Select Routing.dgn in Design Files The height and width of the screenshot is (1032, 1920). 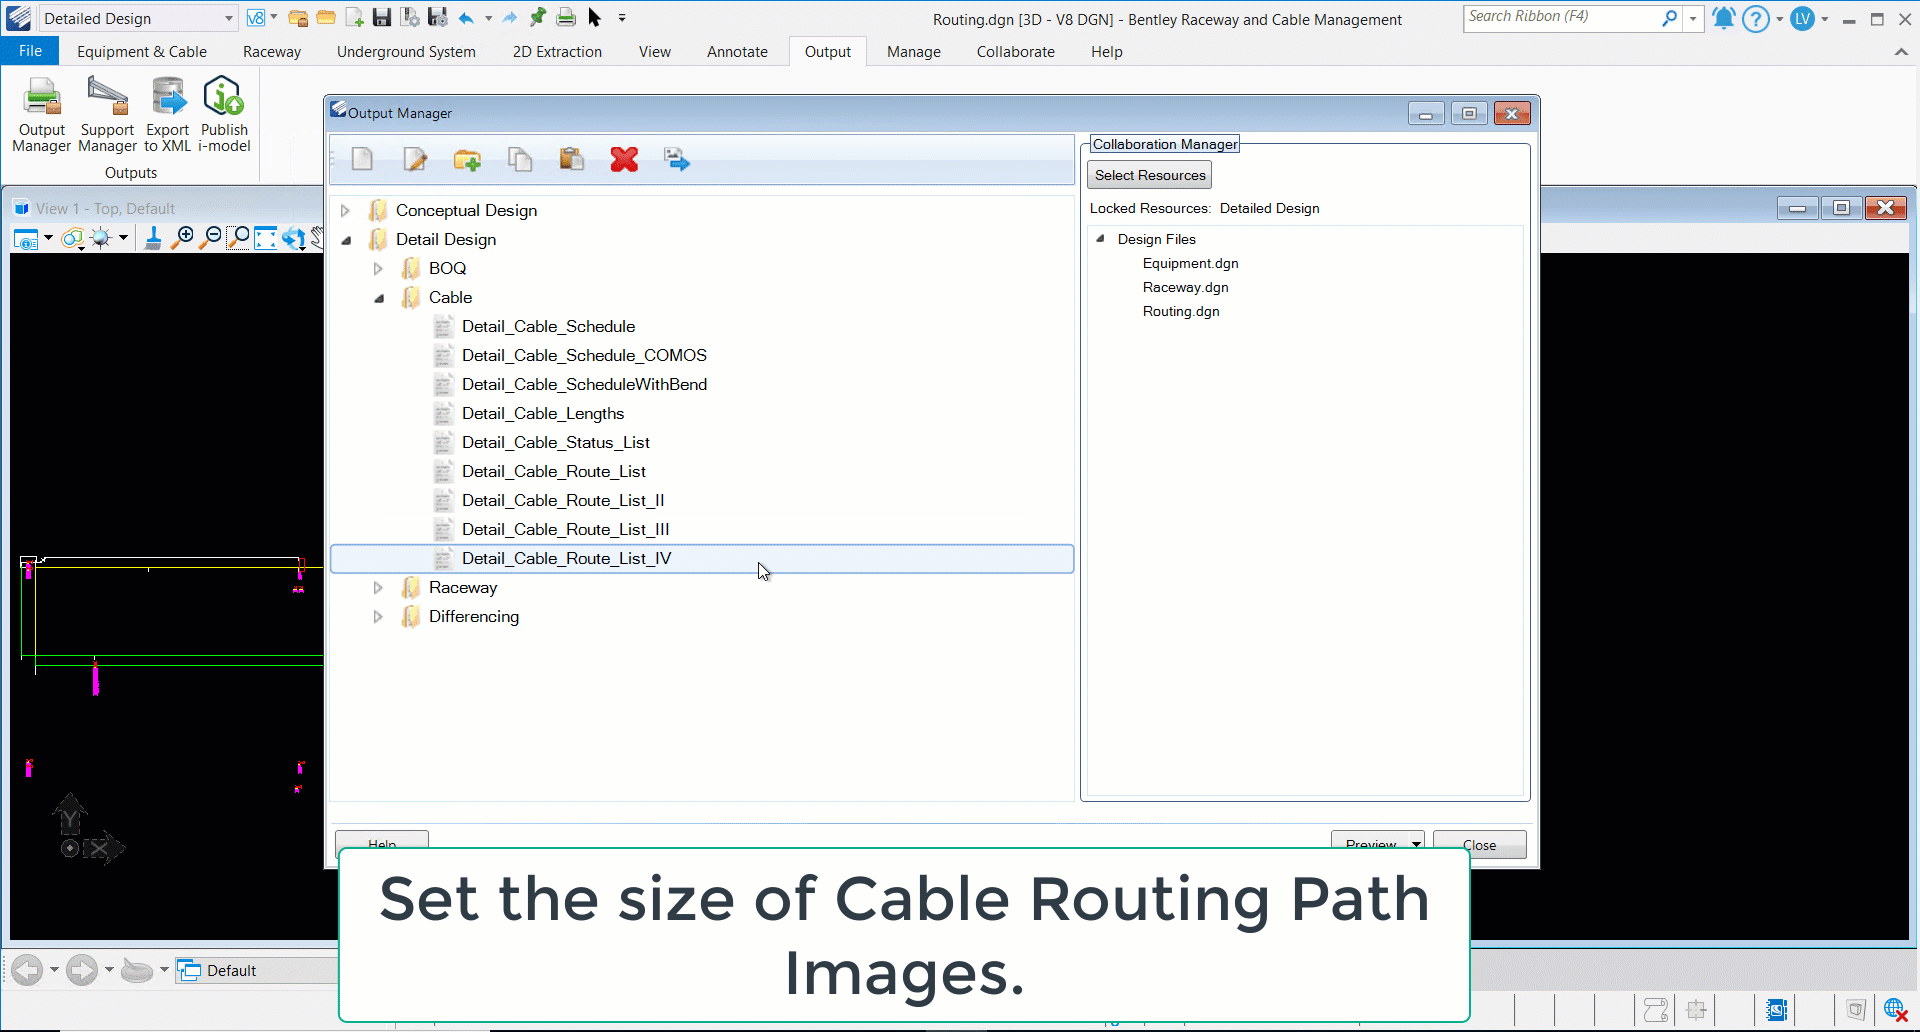point(1181,311)
